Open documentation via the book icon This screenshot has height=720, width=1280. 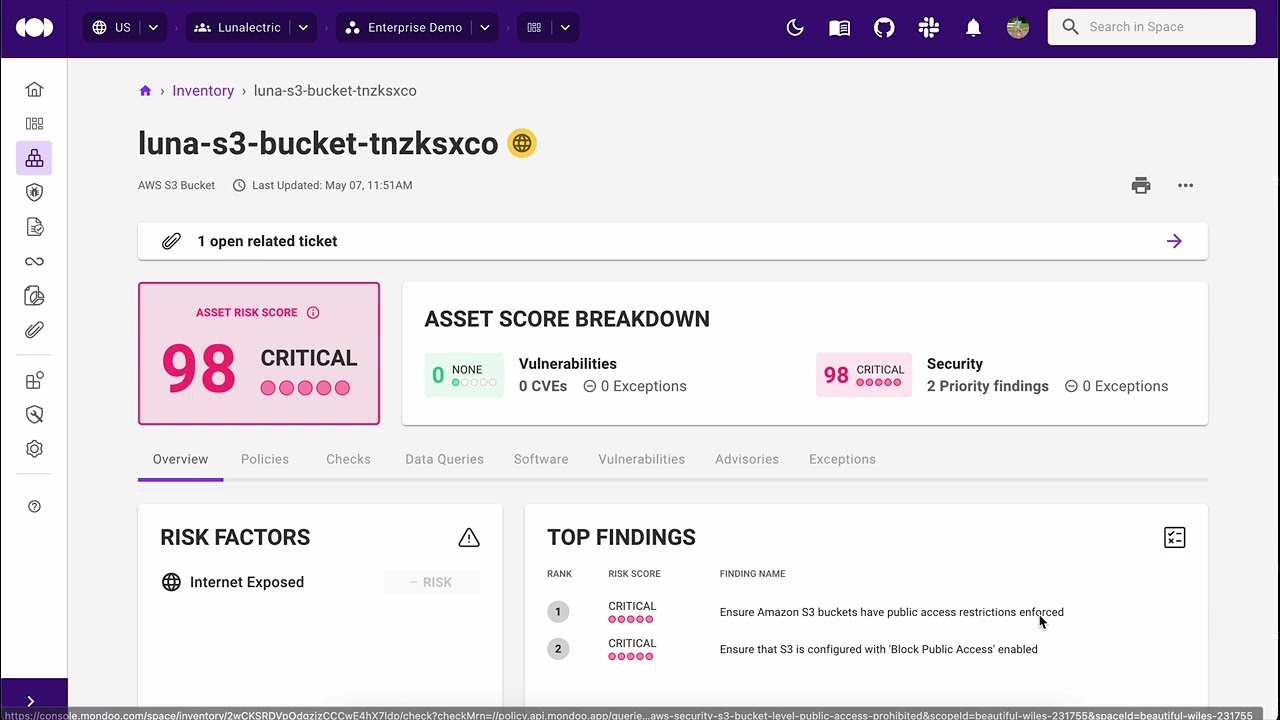[840, 28]
